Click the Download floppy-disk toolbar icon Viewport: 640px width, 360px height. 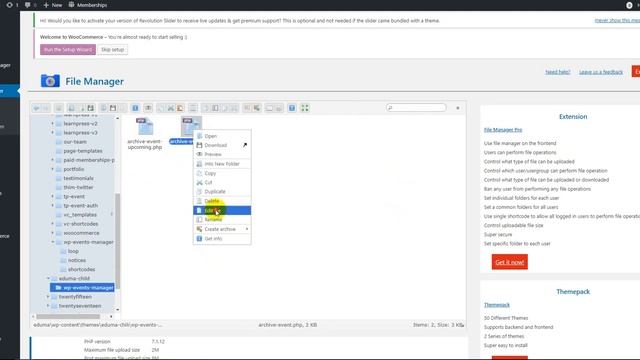(x=113, y=108)
